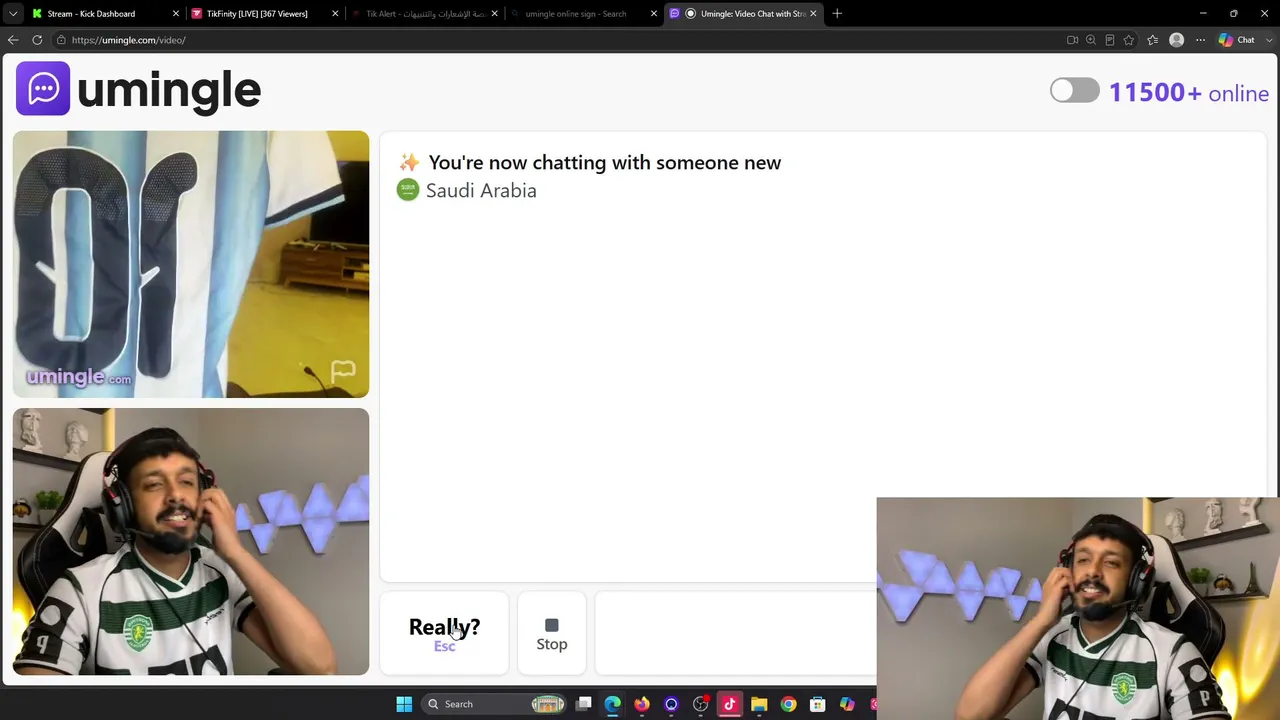Open Microsoft Store from the taskbar

point(817,704)
